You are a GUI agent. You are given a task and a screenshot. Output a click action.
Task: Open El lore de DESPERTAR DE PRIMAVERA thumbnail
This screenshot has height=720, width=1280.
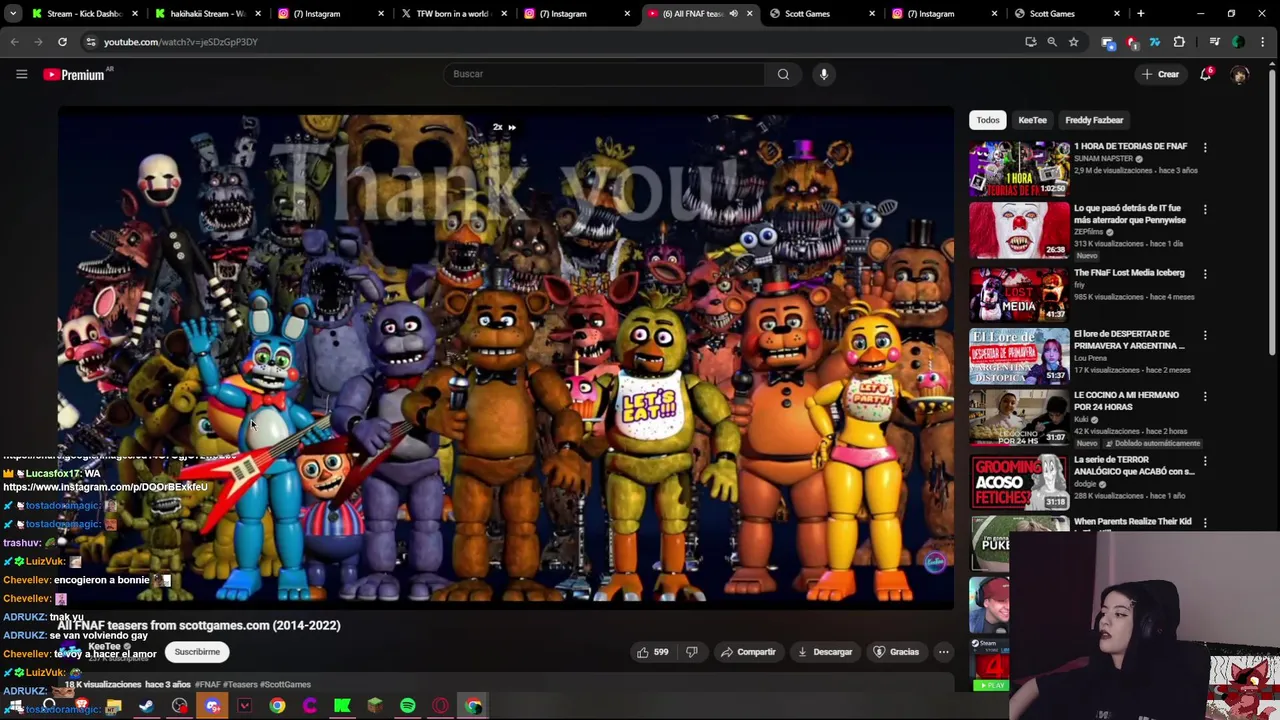(x=1019, y=356)
